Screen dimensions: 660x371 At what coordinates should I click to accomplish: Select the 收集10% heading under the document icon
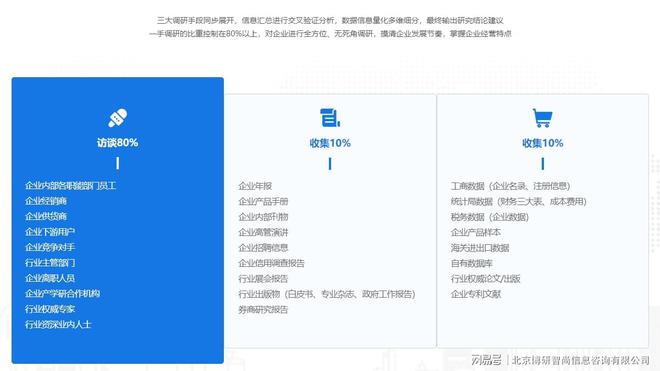(x=330, y=143)
